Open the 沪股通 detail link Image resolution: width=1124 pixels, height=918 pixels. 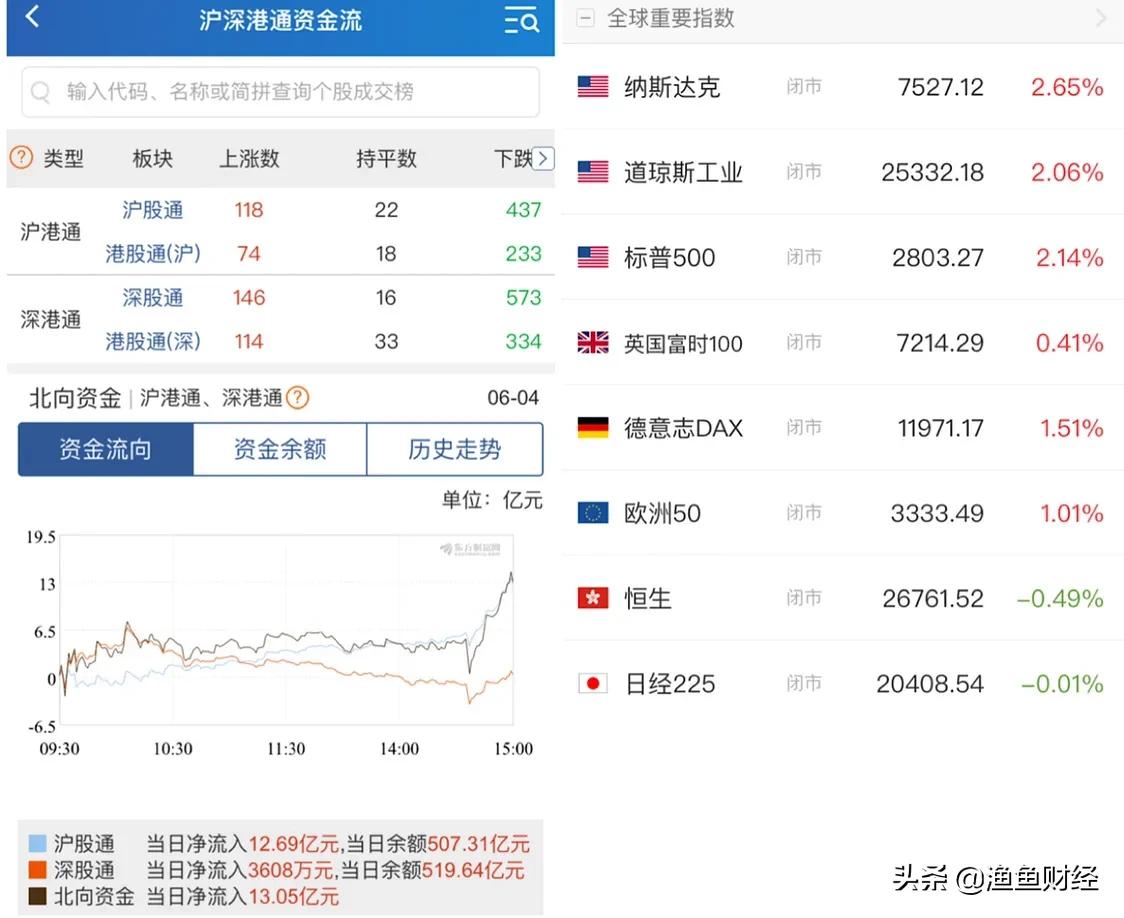coord(152,210)
